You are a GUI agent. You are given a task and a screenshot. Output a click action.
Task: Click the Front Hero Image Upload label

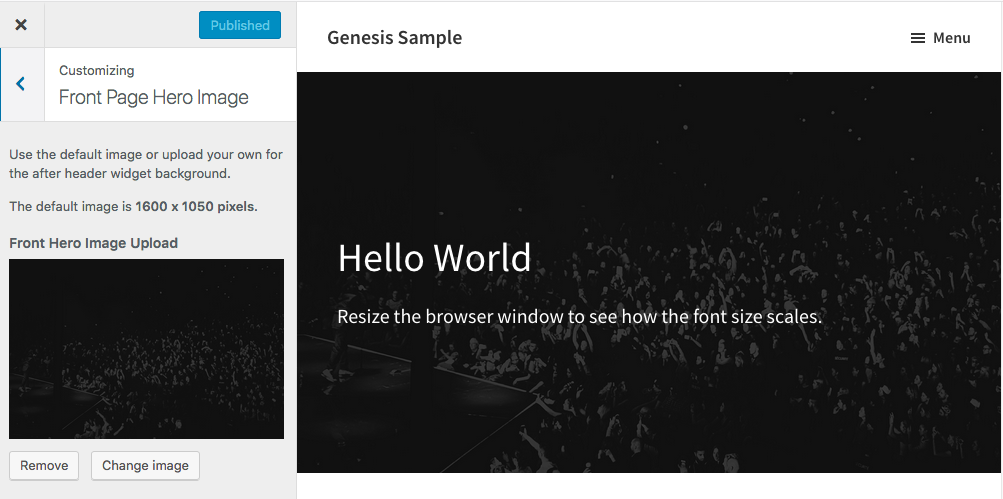click(x=93, y=243)
